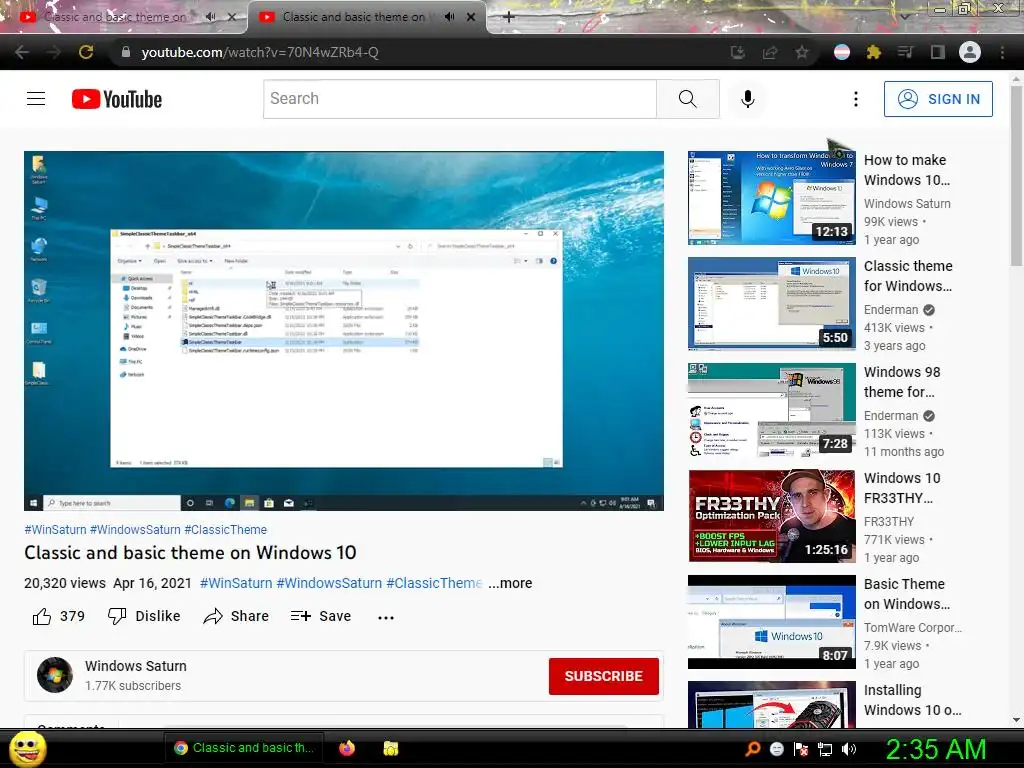
Task: Click the install app icon in address bar
Action: (738, 52)
